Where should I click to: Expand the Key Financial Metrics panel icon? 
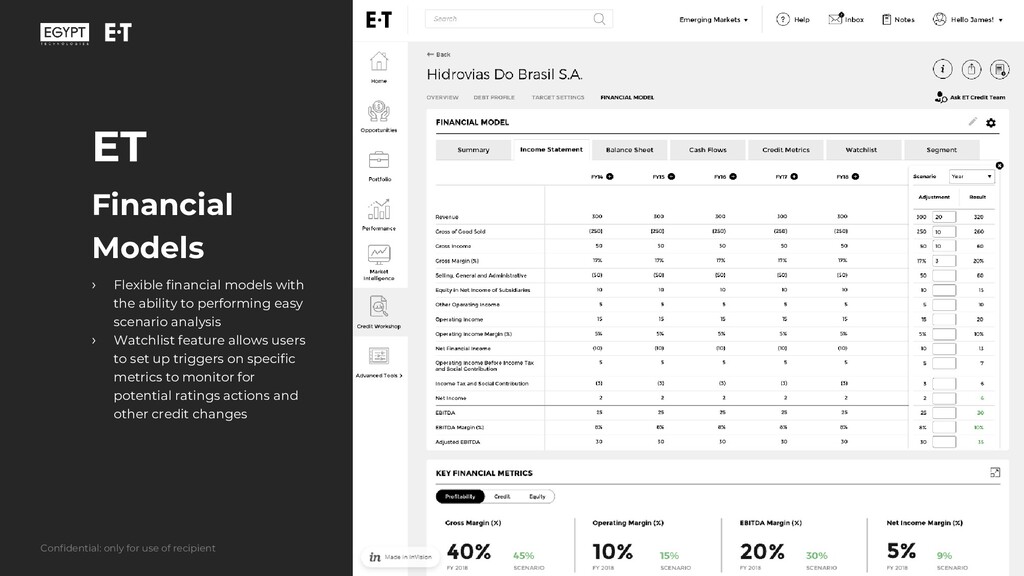point(995,472)
